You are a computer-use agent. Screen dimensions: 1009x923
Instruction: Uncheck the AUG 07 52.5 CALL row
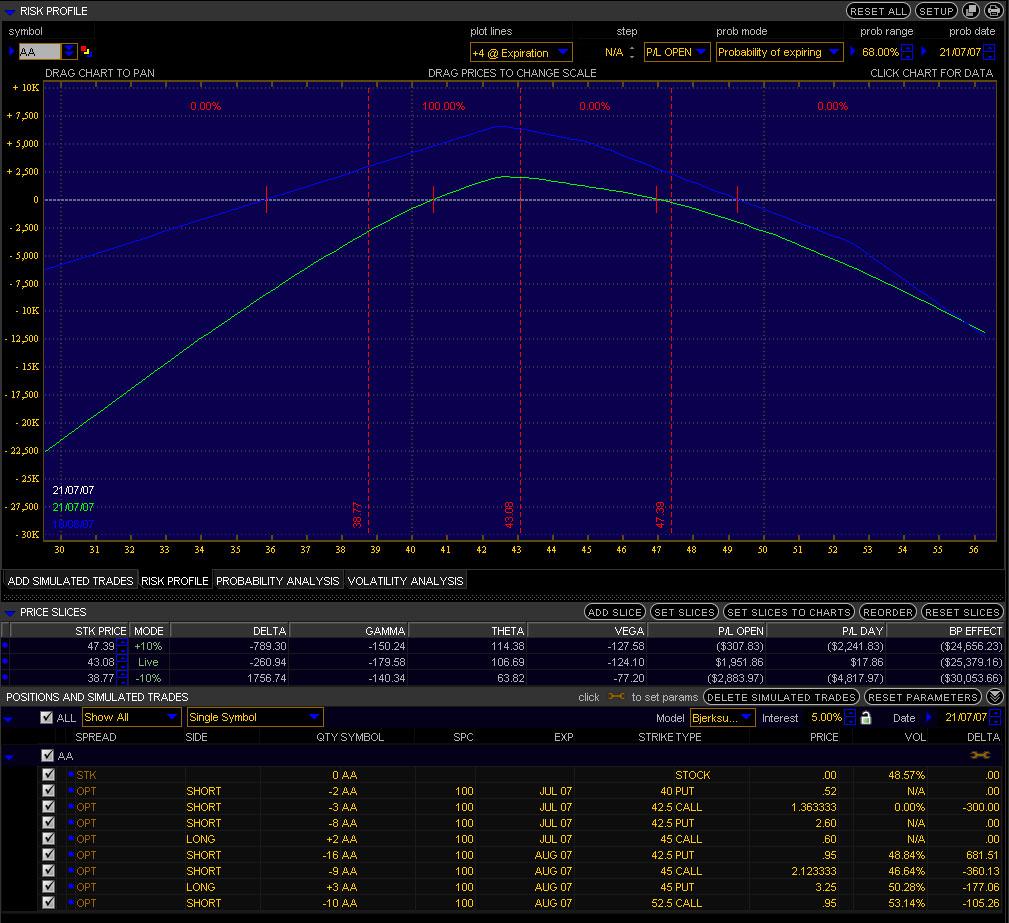[x=49, y=903]
